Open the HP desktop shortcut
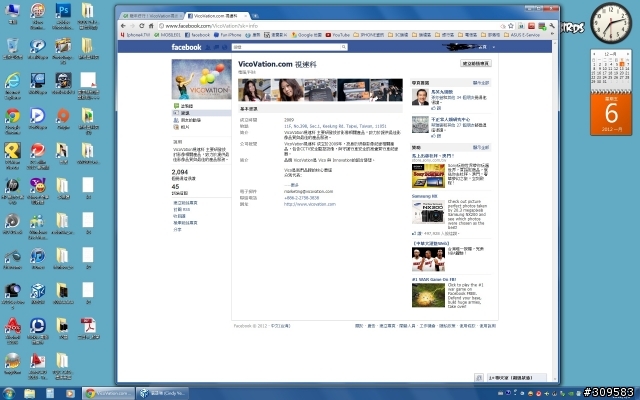This screenshot has width=640, height=400. pos(13,191)
